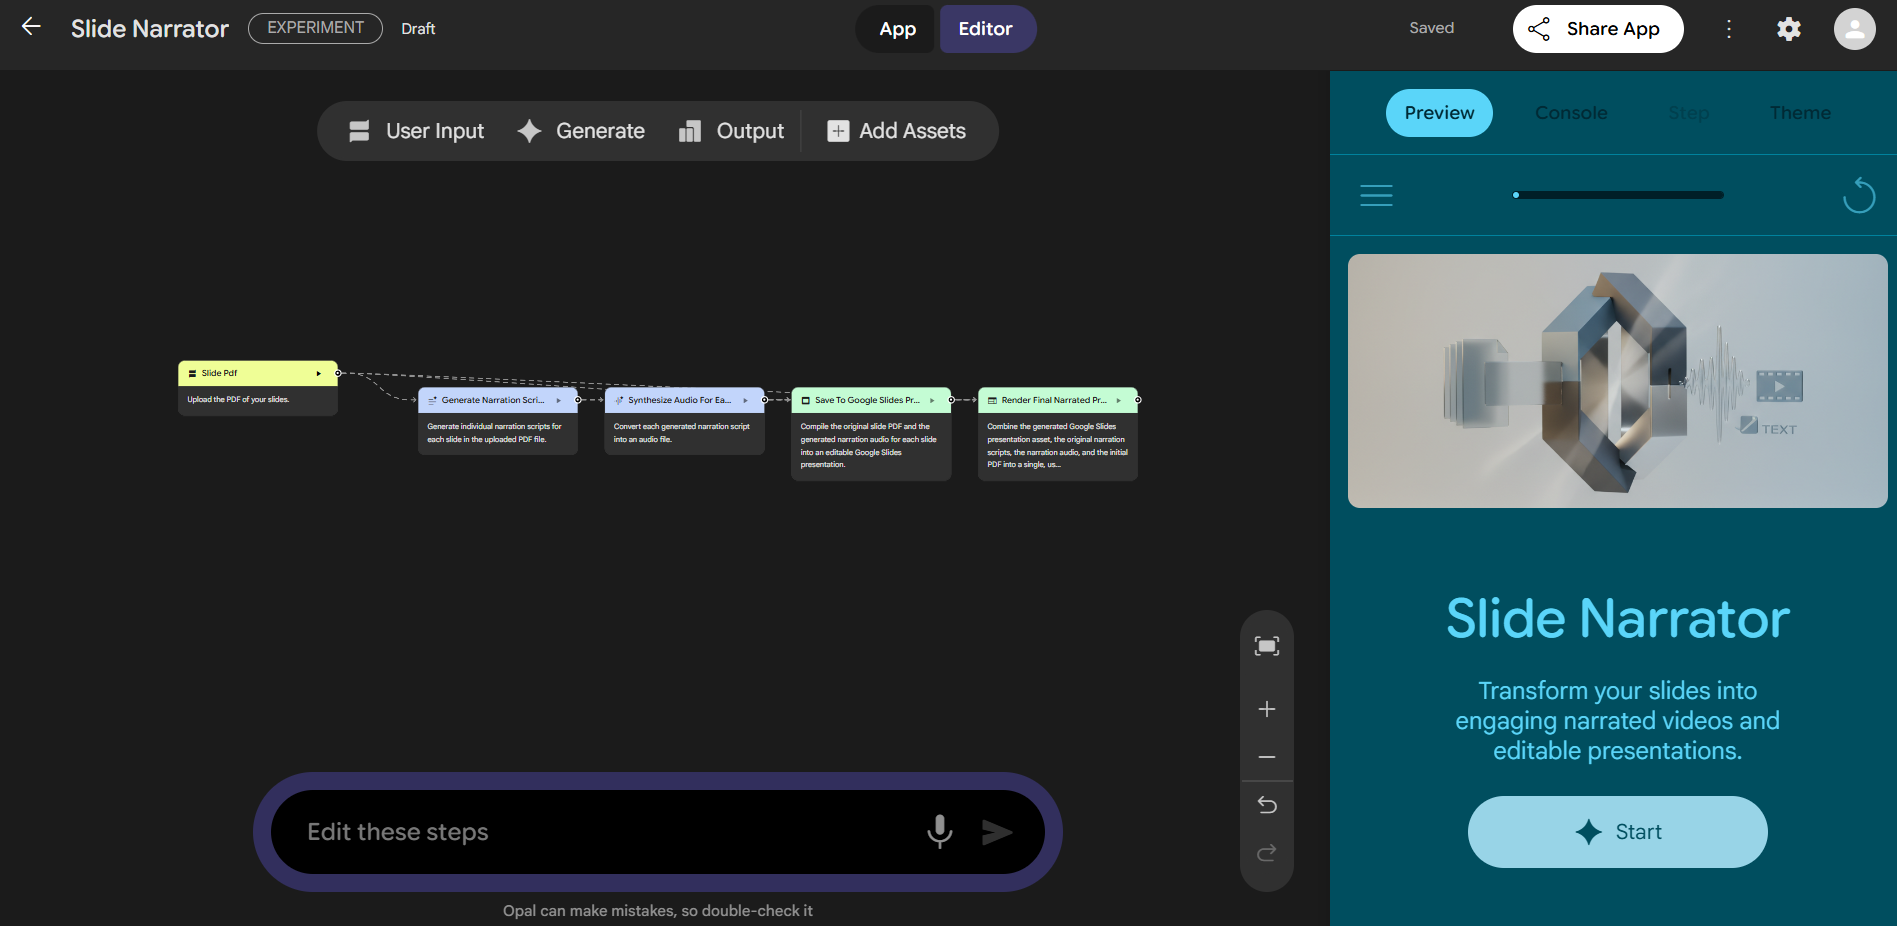
Task: Open the hamburger menu in preview panel
Action: pyautogui.click(x=1376, y=195)
